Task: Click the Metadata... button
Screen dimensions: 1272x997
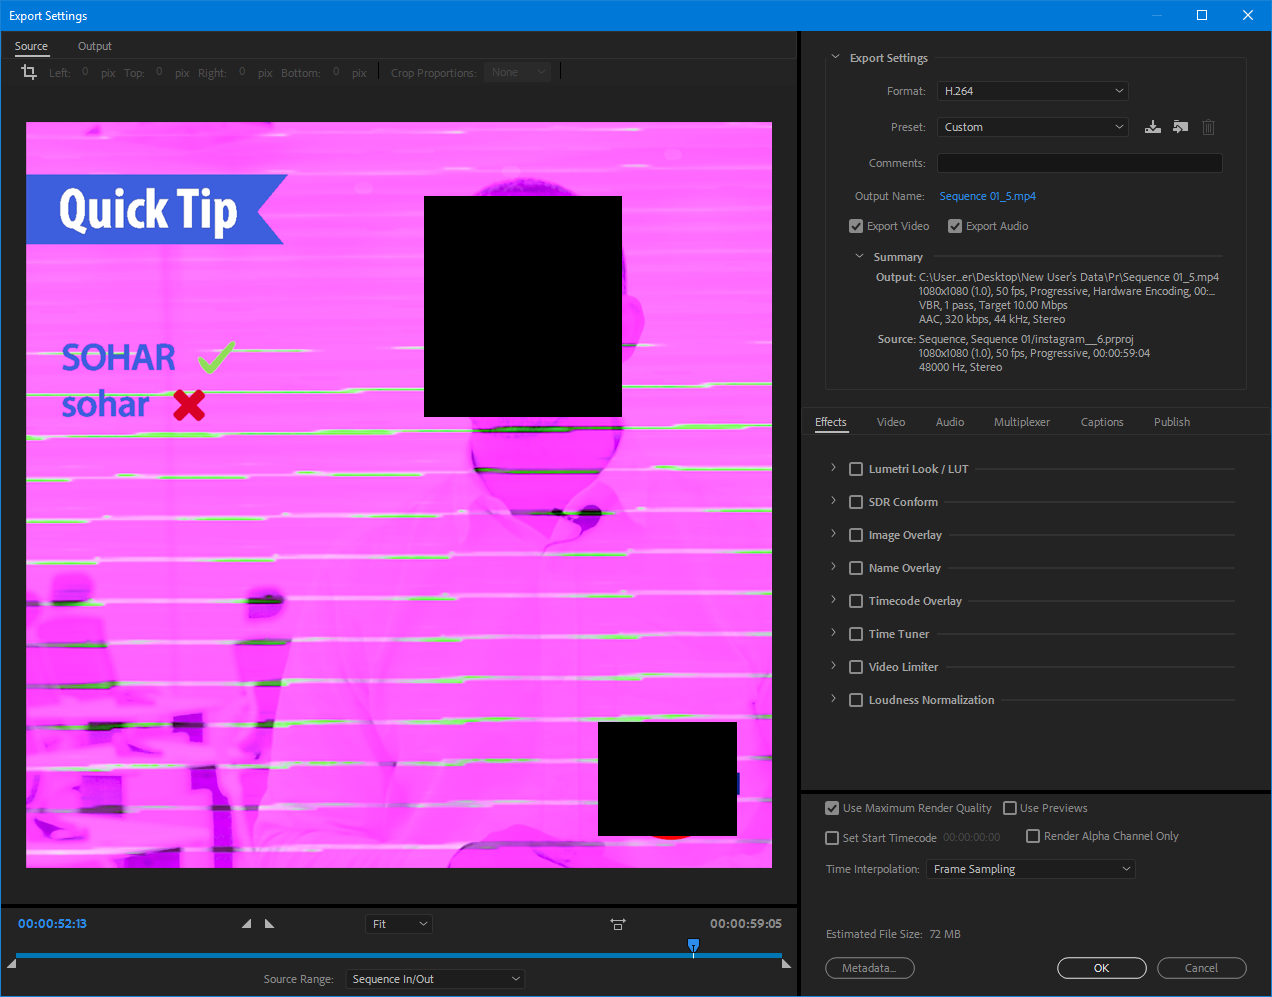Action: 870,968
